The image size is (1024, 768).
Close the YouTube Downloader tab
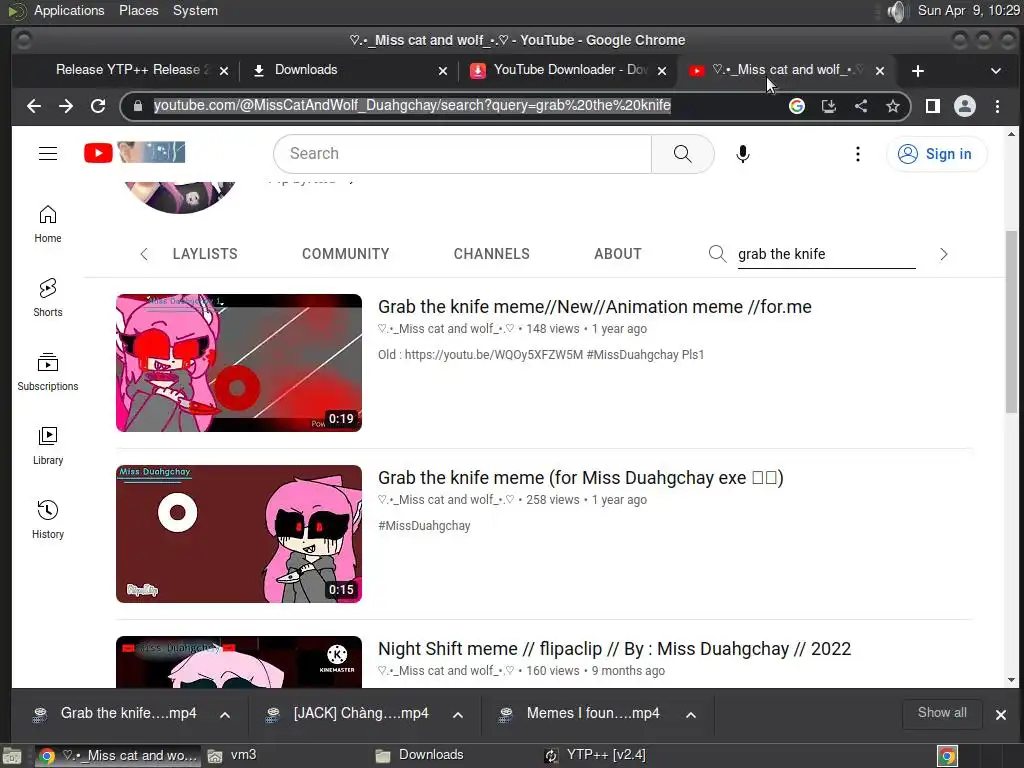662,71
